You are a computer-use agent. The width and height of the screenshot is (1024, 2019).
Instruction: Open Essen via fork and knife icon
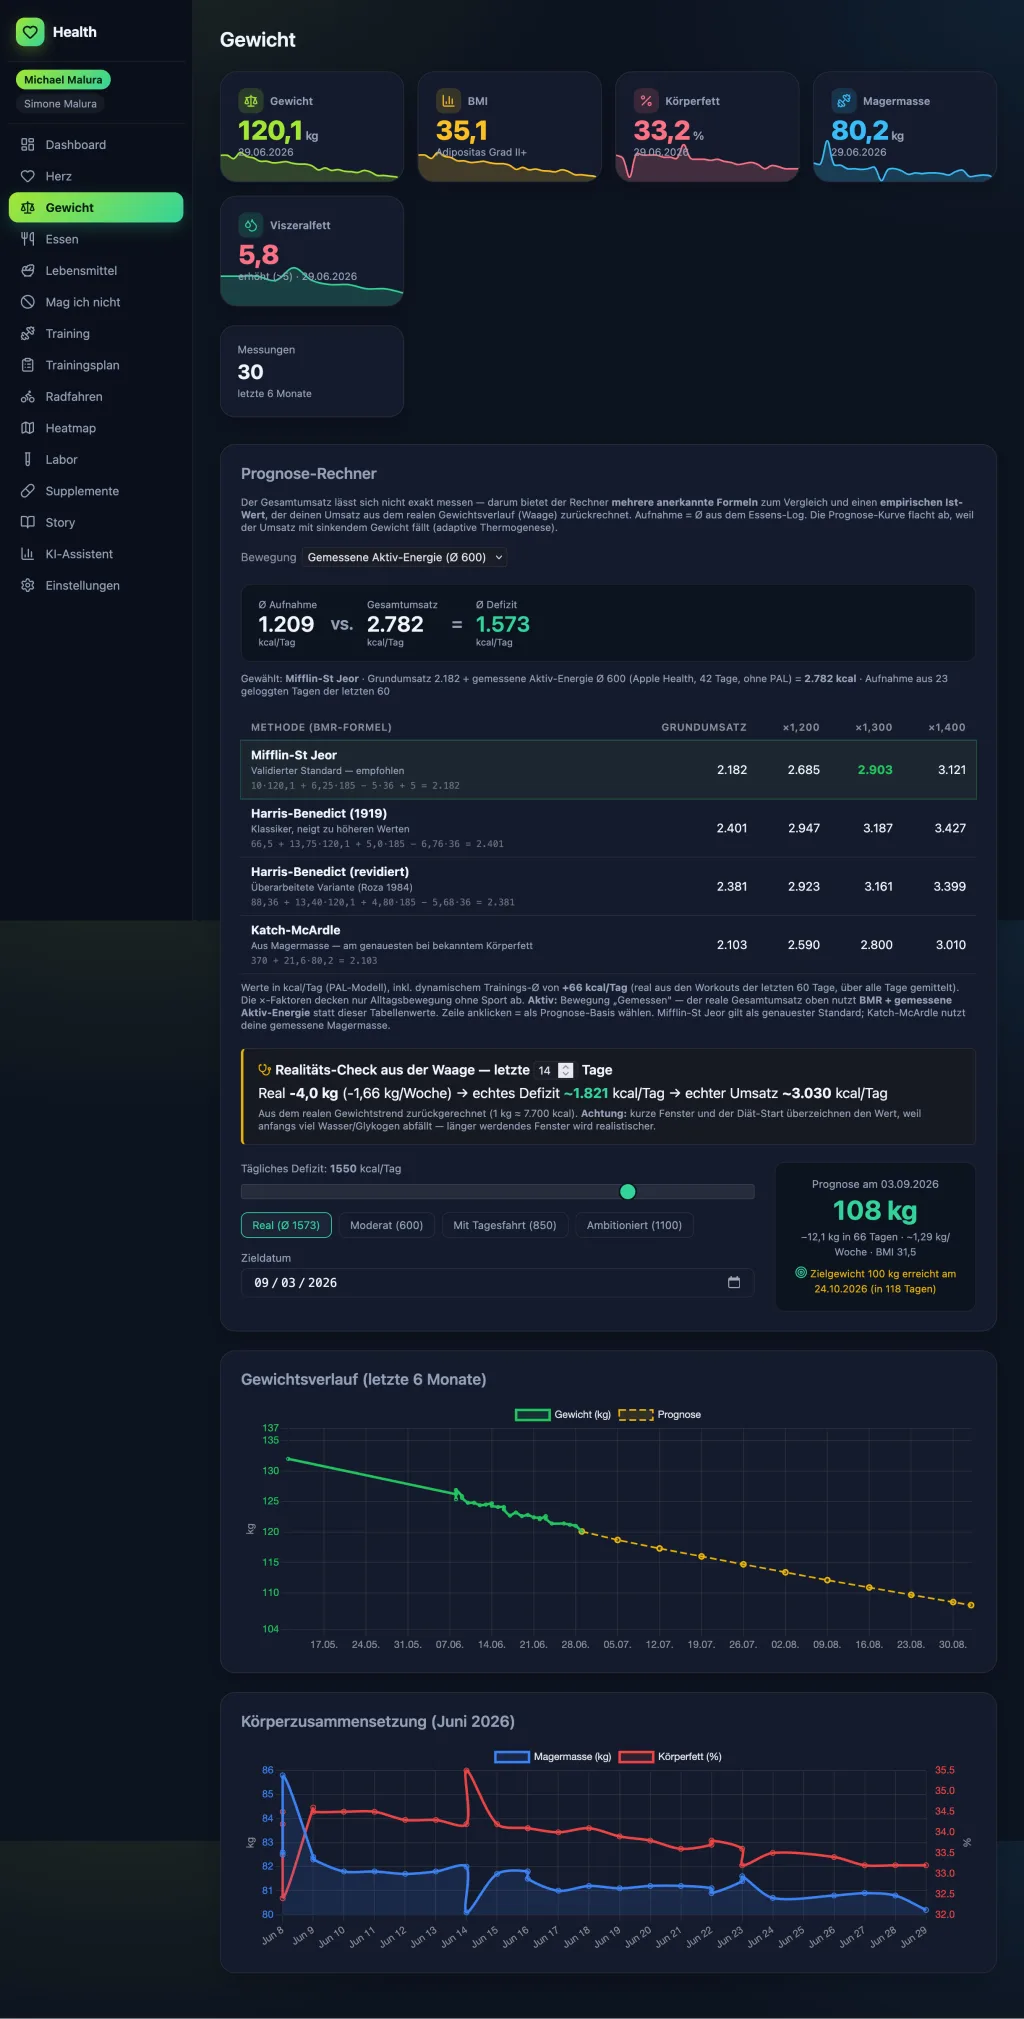[28, 239]
